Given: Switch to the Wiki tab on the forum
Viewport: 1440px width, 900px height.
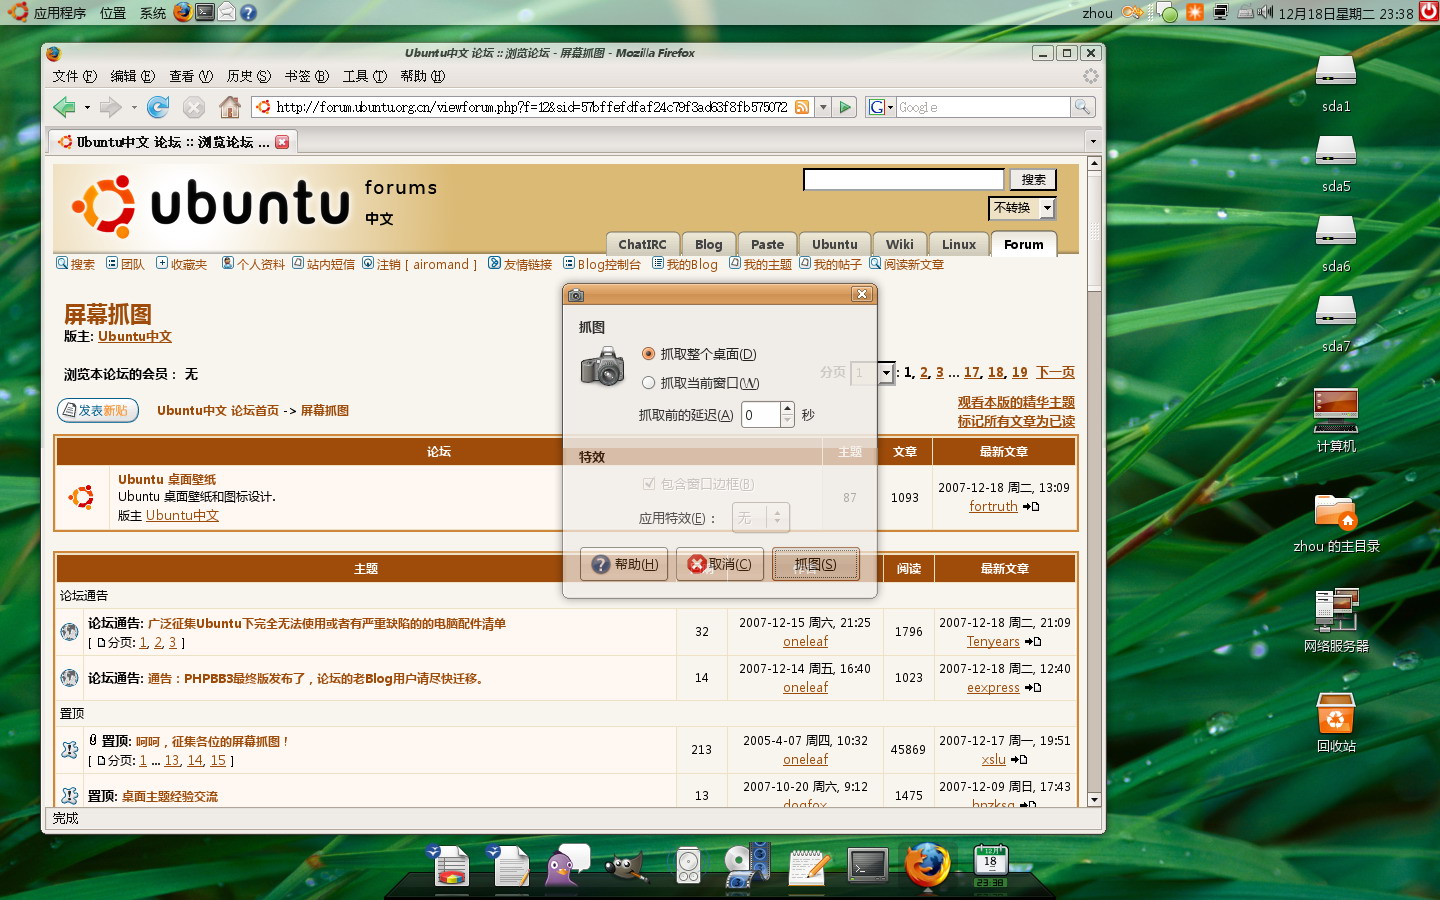Looking at the screenshot, I should tap(900, 244).
